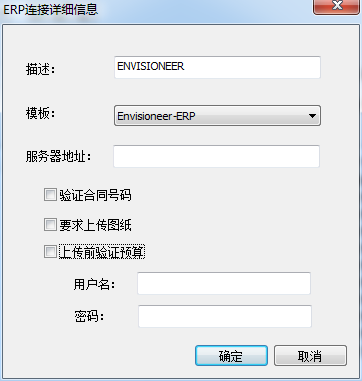Click the 取消 button
362x381 pixels.
pyautogui.click(x=310, y=356)
